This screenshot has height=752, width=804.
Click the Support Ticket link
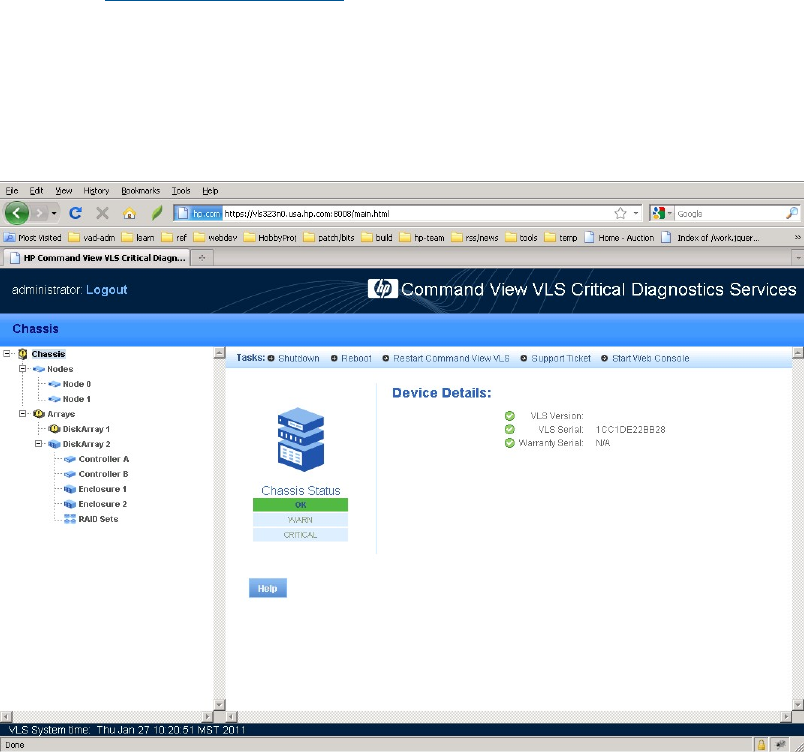(x=561, y=358)
